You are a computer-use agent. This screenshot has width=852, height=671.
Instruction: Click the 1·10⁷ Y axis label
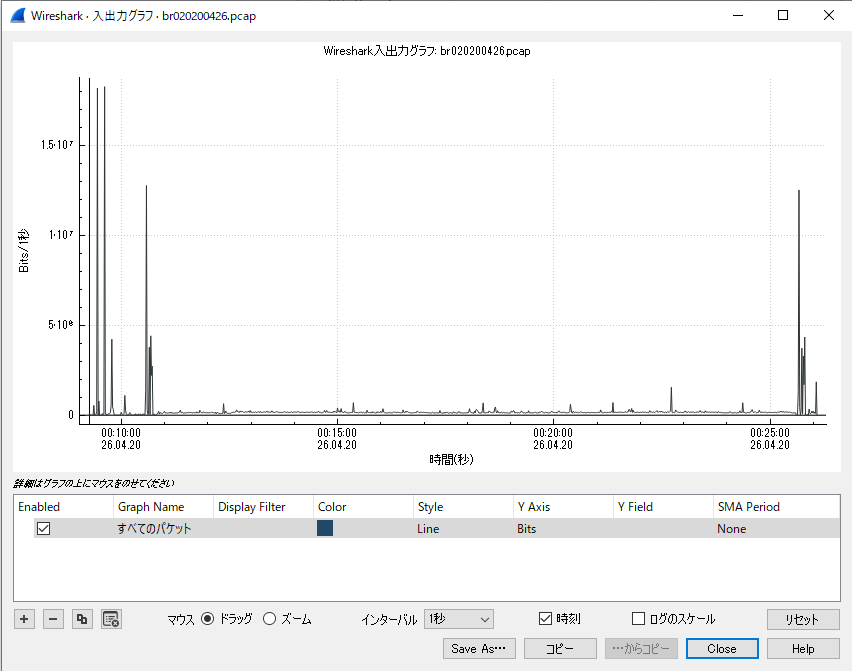click(x=61, y=235)
